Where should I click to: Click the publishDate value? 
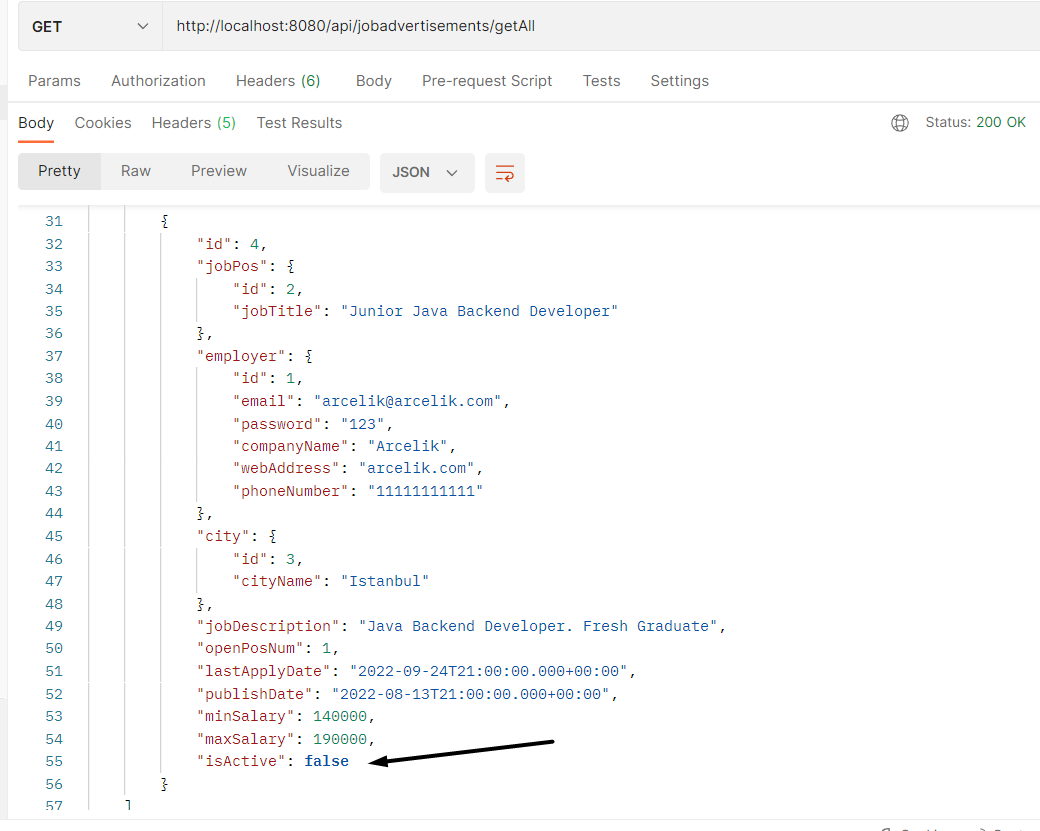(x=470, y=694)
